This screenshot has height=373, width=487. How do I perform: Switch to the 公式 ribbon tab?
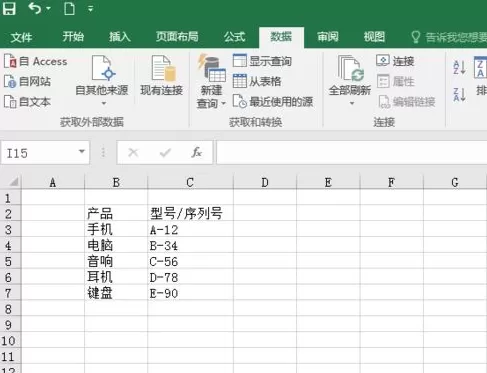tap(235, 36)
